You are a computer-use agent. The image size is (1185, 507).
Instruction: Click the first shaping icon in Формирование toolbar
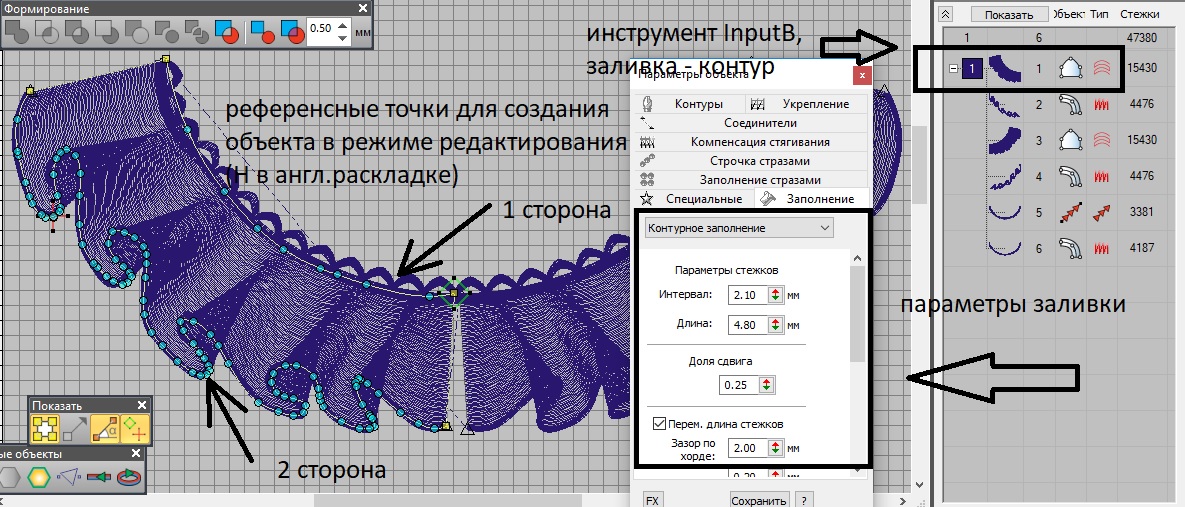[16, 30]
